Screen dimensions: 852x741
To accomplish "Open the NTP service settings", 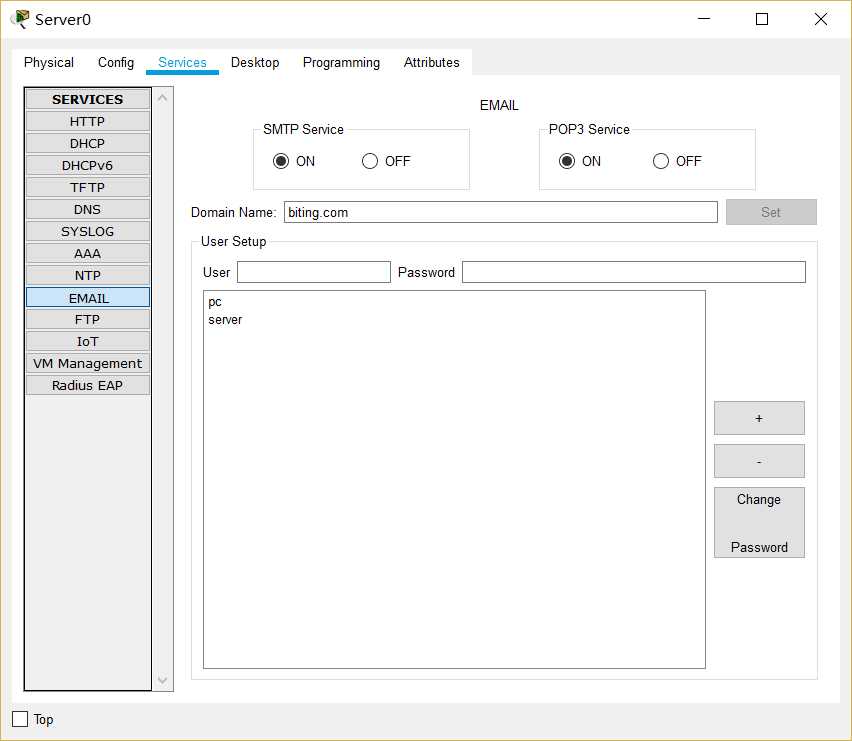I will (87, 275).
